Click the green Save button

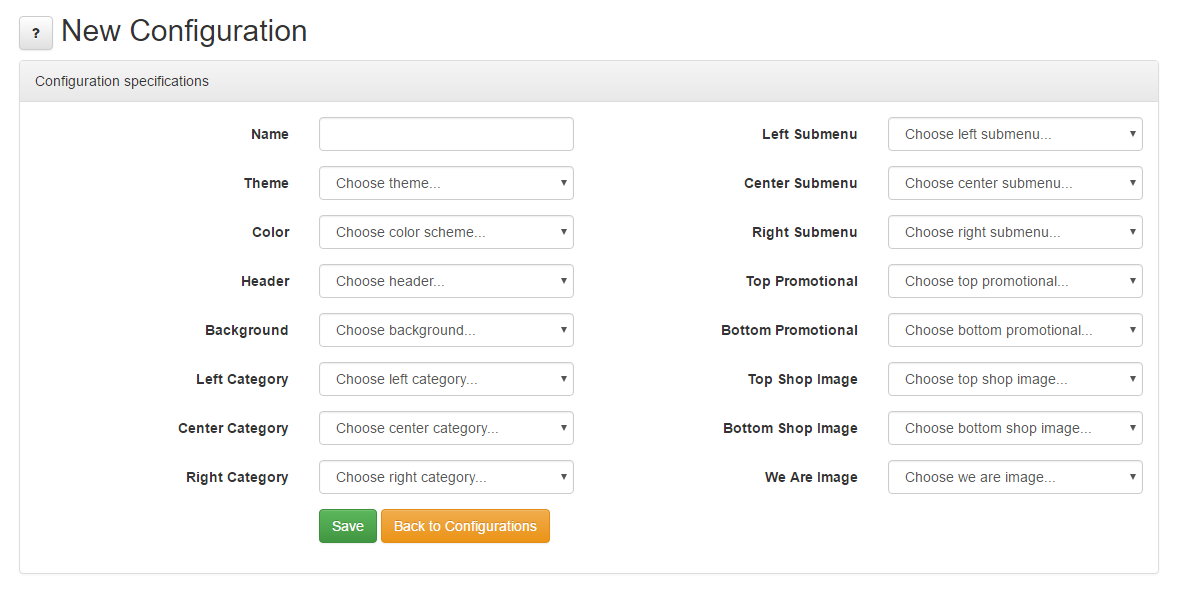coord(348,526)
